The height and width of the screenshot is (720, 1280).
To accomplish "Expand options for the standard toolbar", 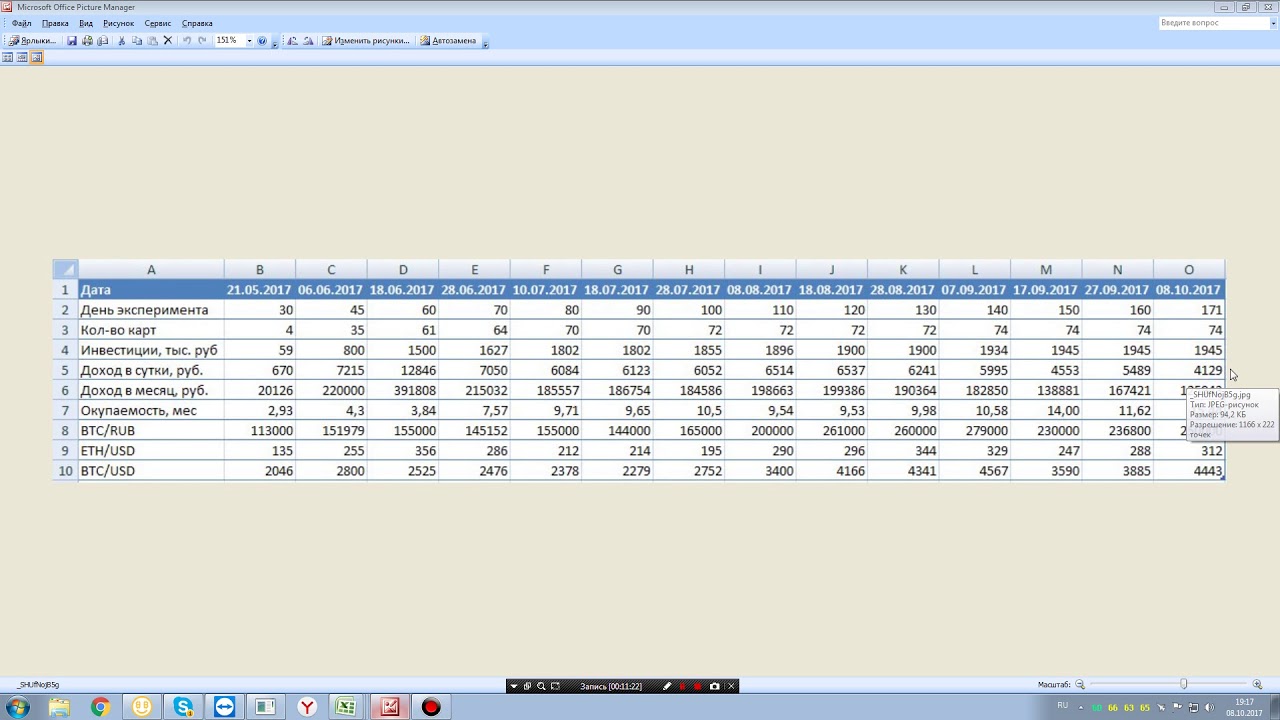I will coord(275,42).
